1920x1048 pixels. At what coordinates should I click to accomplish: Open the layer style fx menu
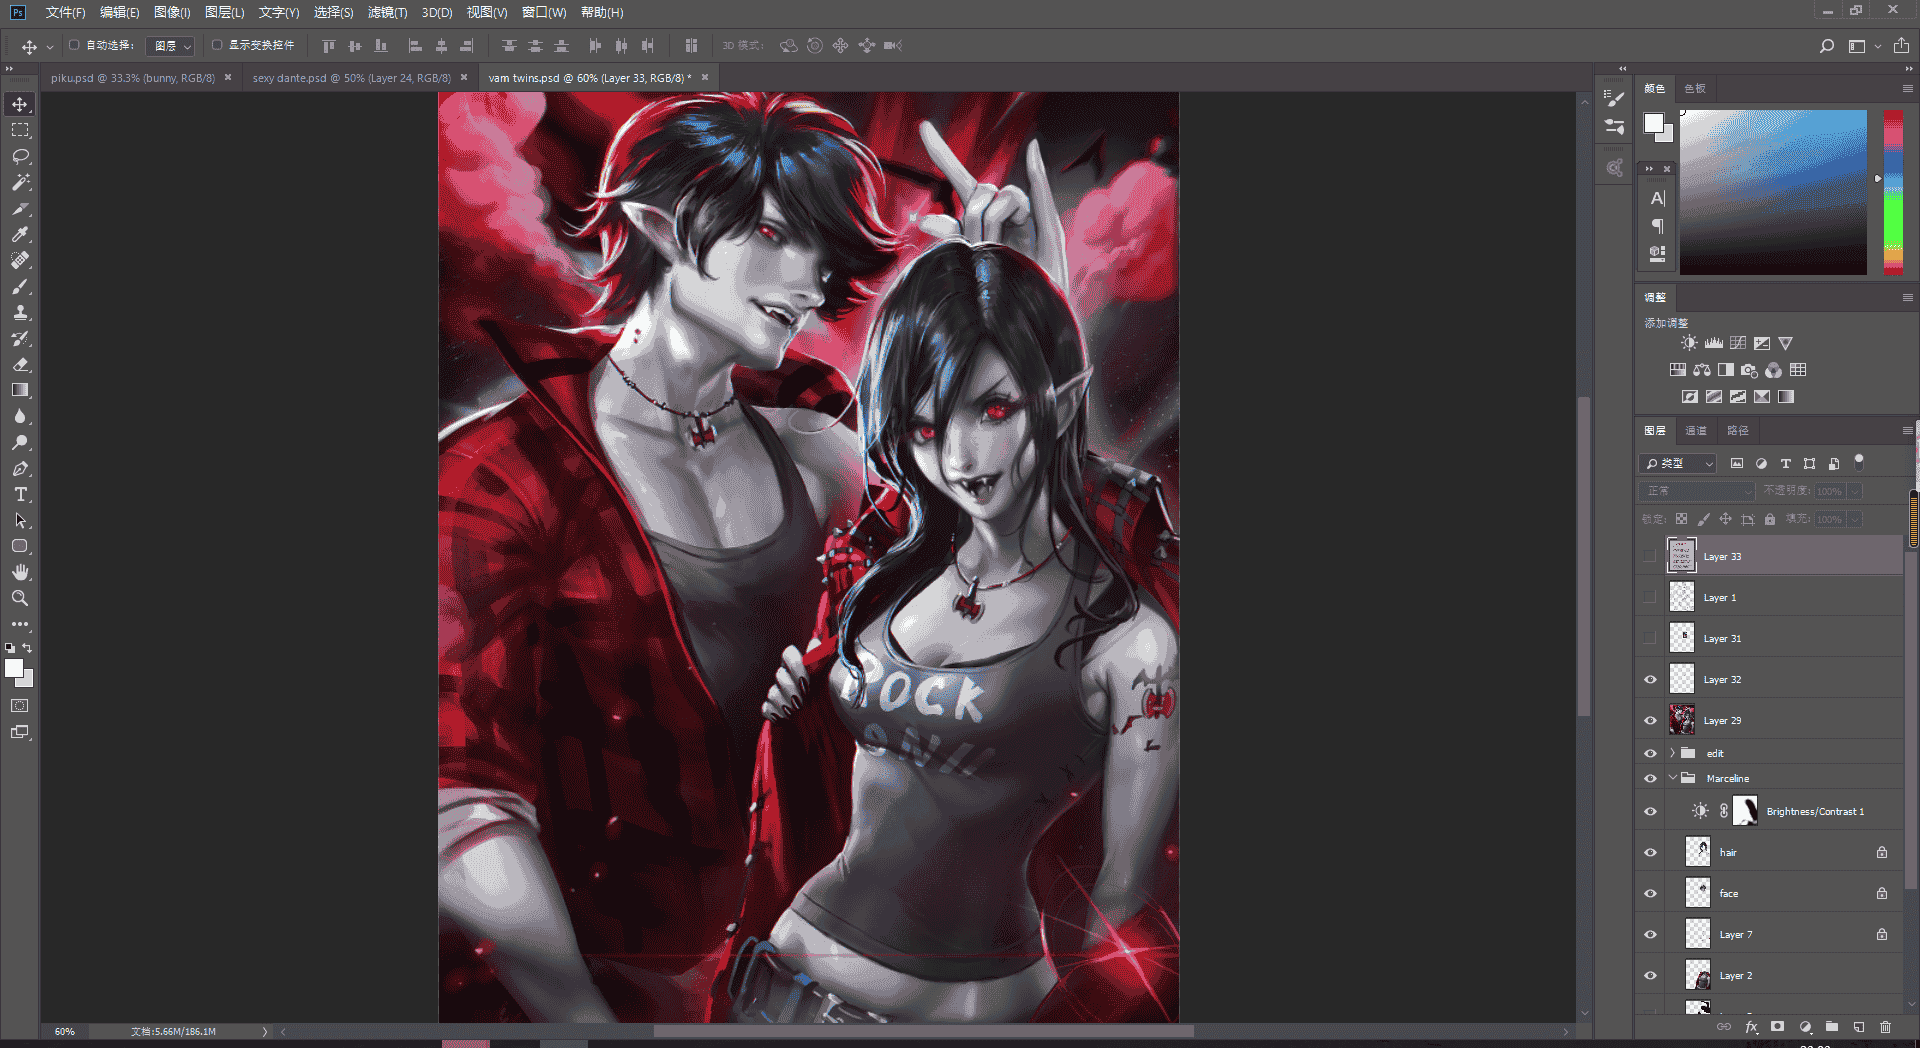tap(1751, 1027)
